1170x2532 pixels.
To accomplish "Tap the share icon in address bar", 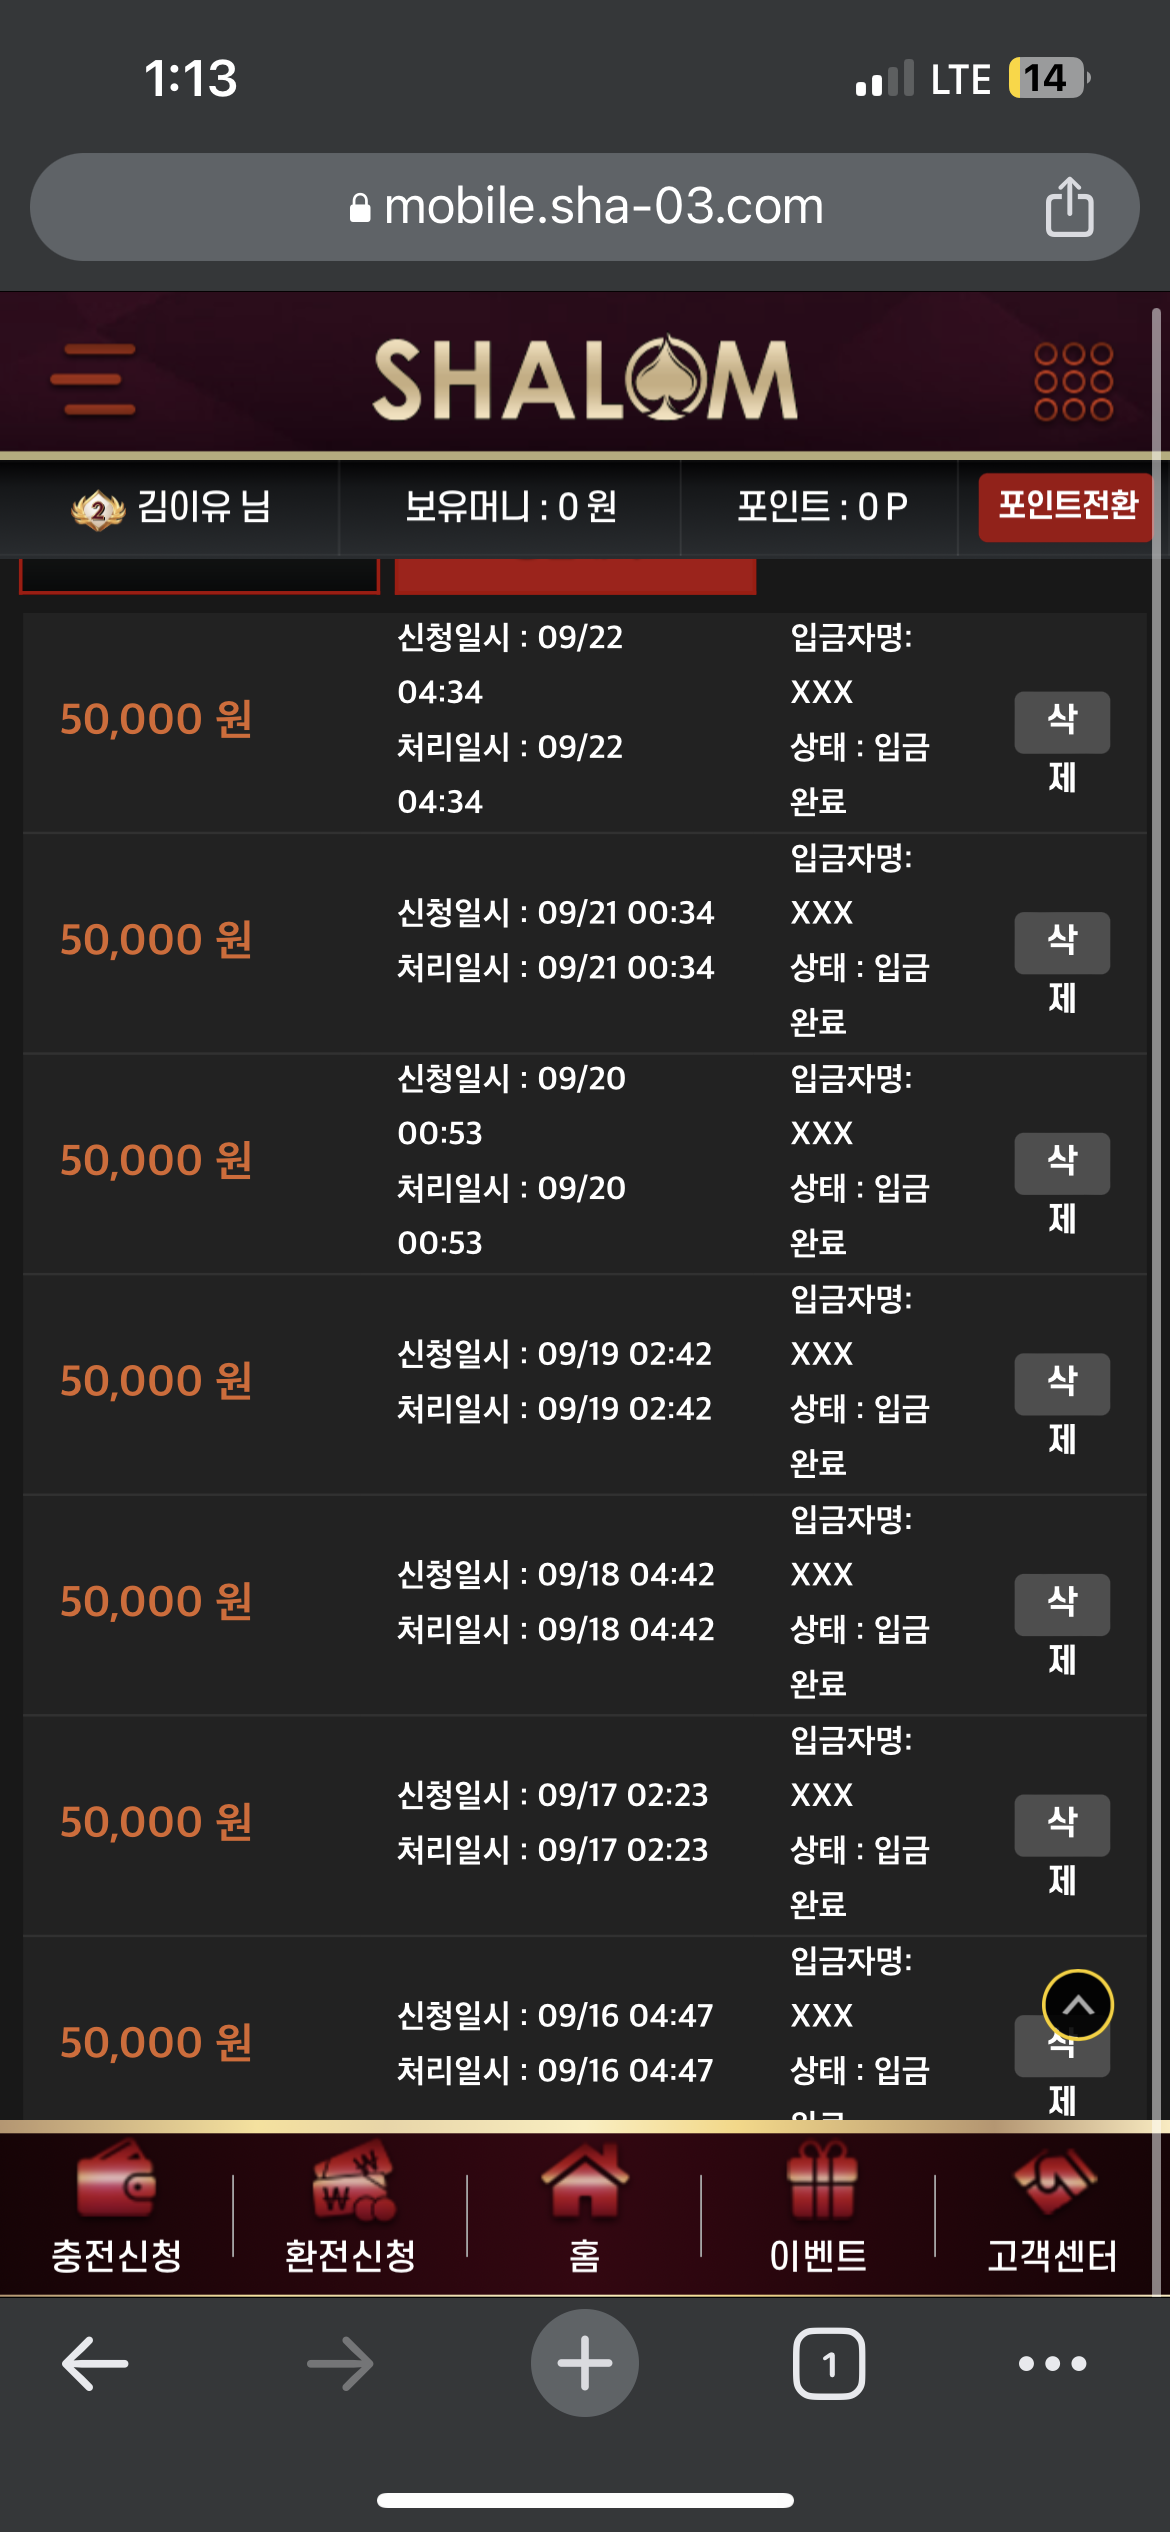I will point(1069,206).
